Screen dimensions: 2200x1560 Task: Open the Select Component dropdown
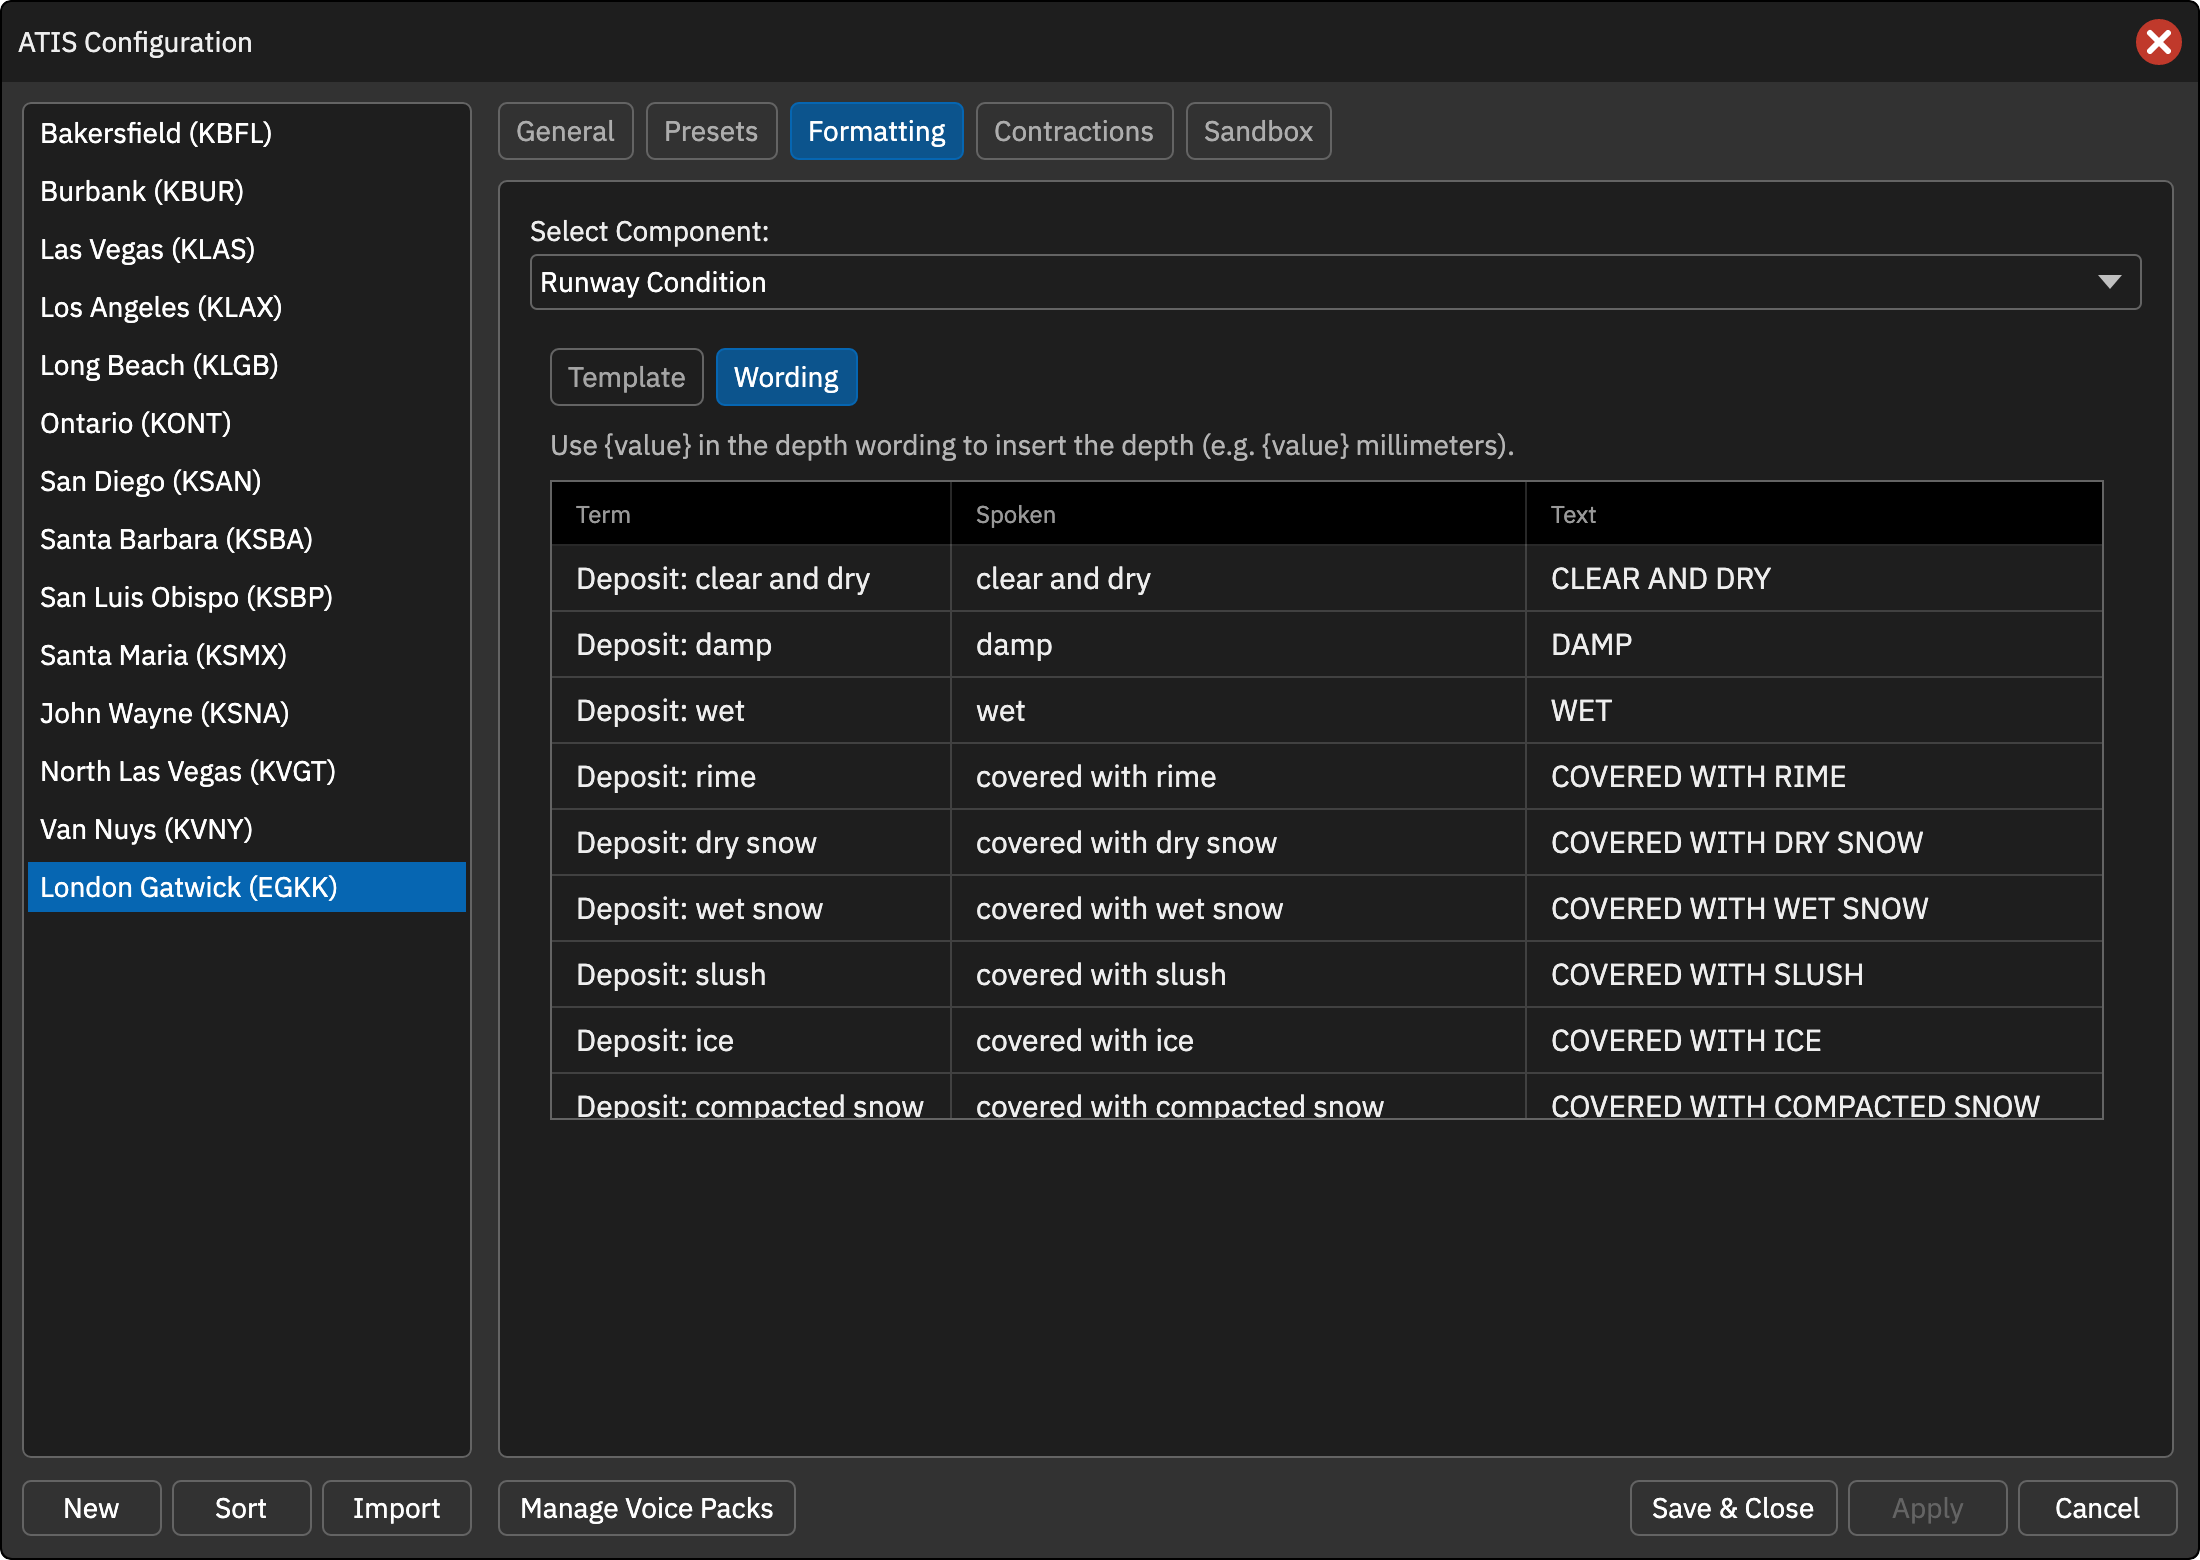(x=1335, y=282)
